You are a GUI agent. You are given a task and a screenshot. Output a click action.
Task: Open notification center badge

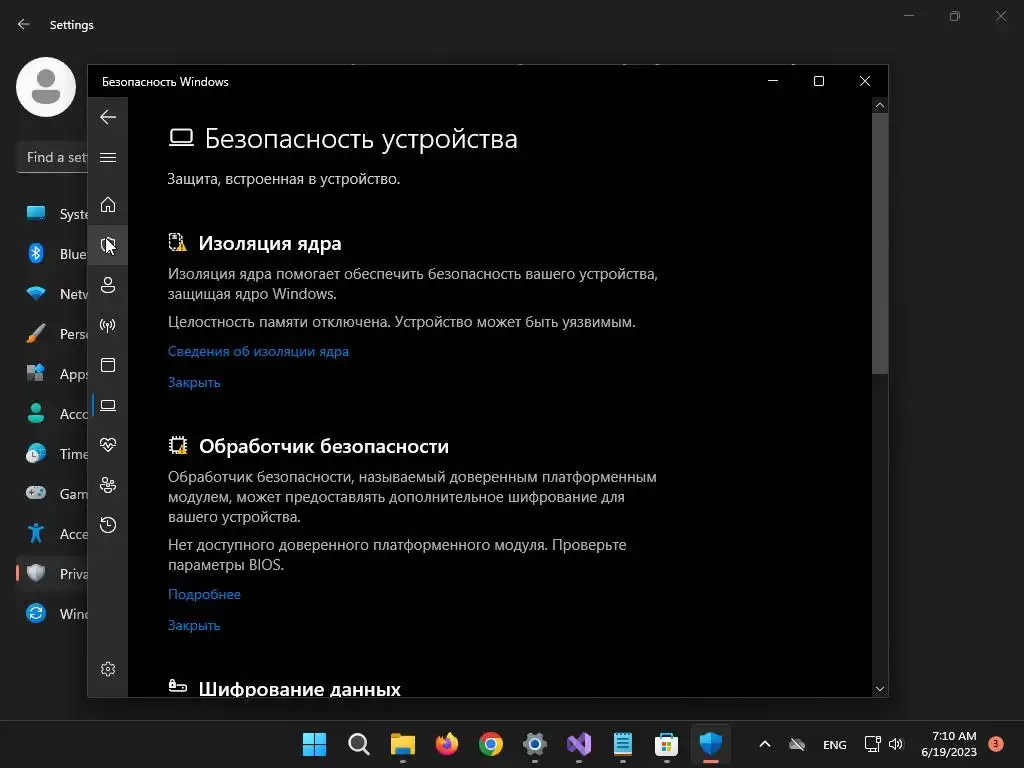(996, 743)
